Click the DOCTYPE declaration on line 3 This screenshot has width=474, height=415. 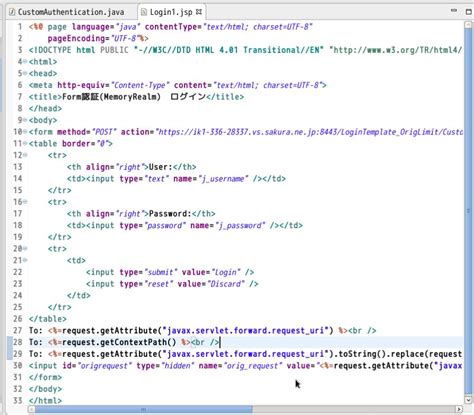[245, 50]
